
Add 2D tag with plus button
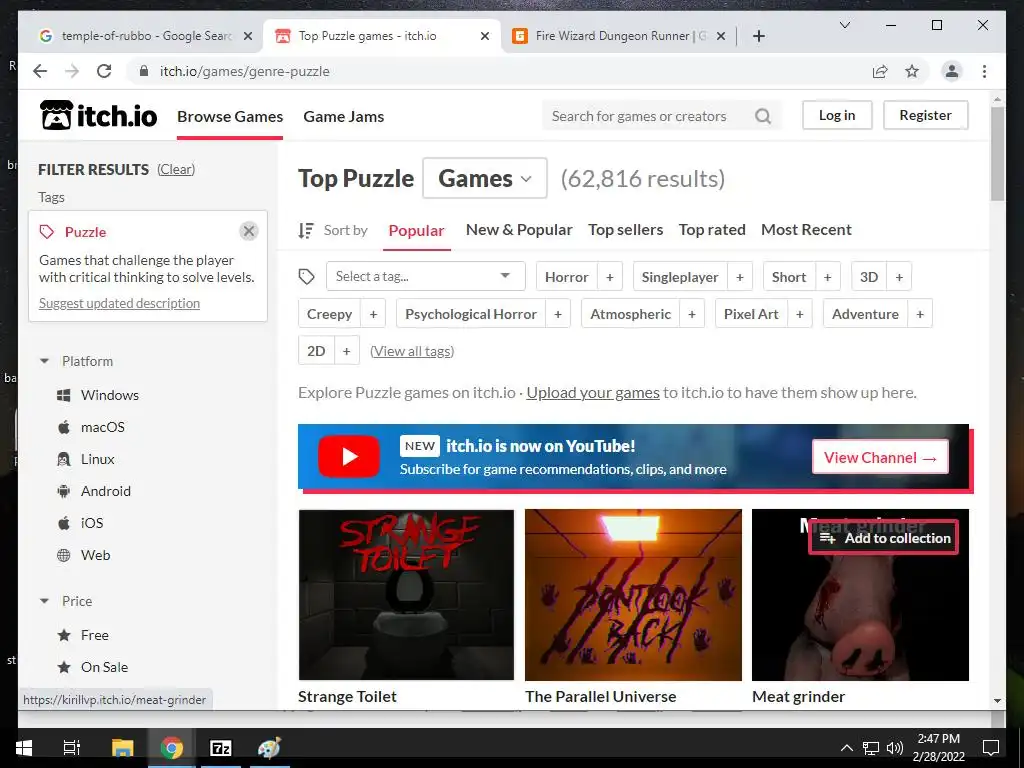click(x=347, y=351)
